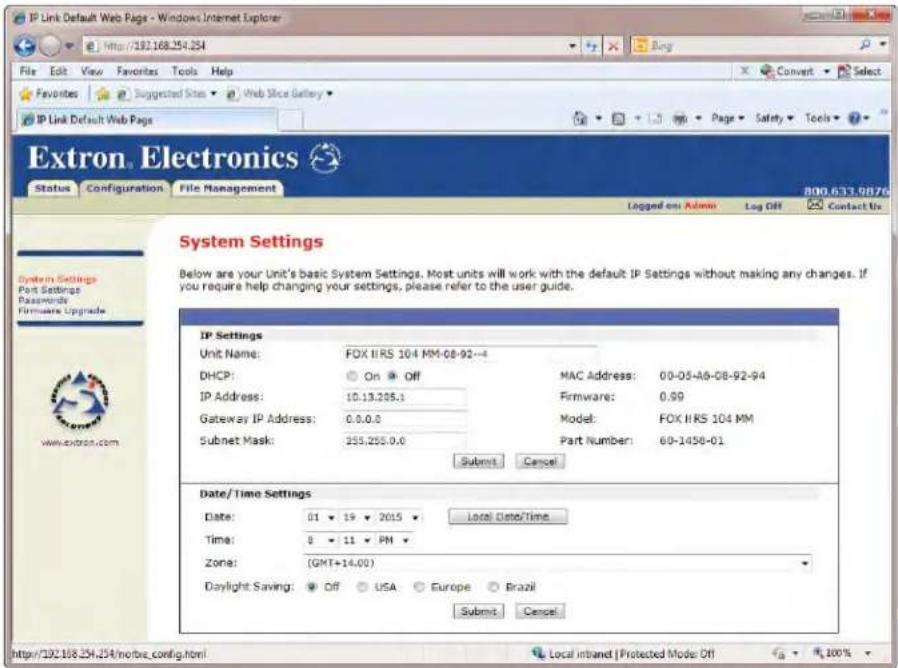This screenshot has height=668, width=898.
Task: Open the Page dropdown menu
Action: coord(727,118)
